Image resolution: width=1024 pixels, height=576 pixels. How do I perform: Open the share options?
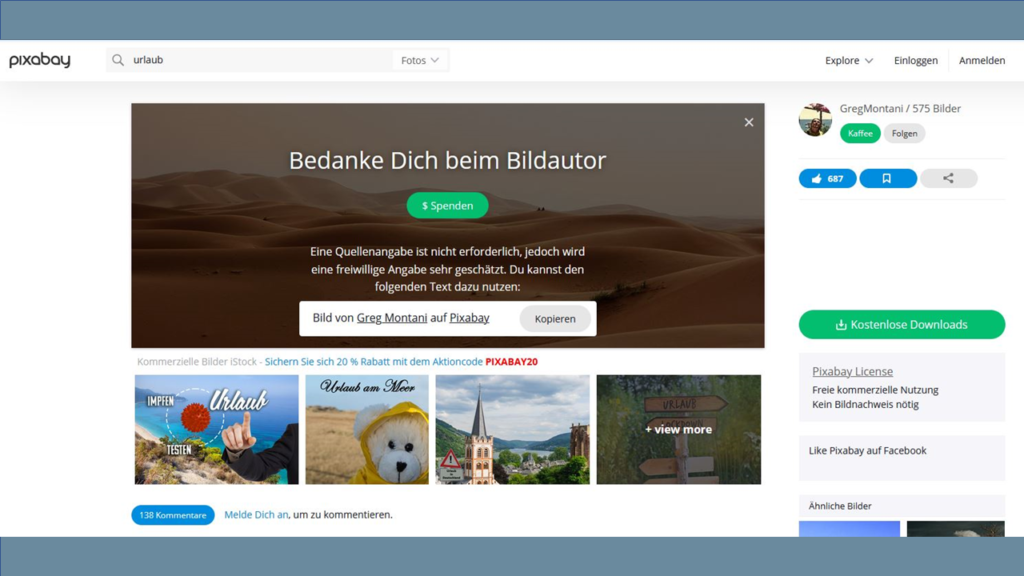[x=948, y=179]
